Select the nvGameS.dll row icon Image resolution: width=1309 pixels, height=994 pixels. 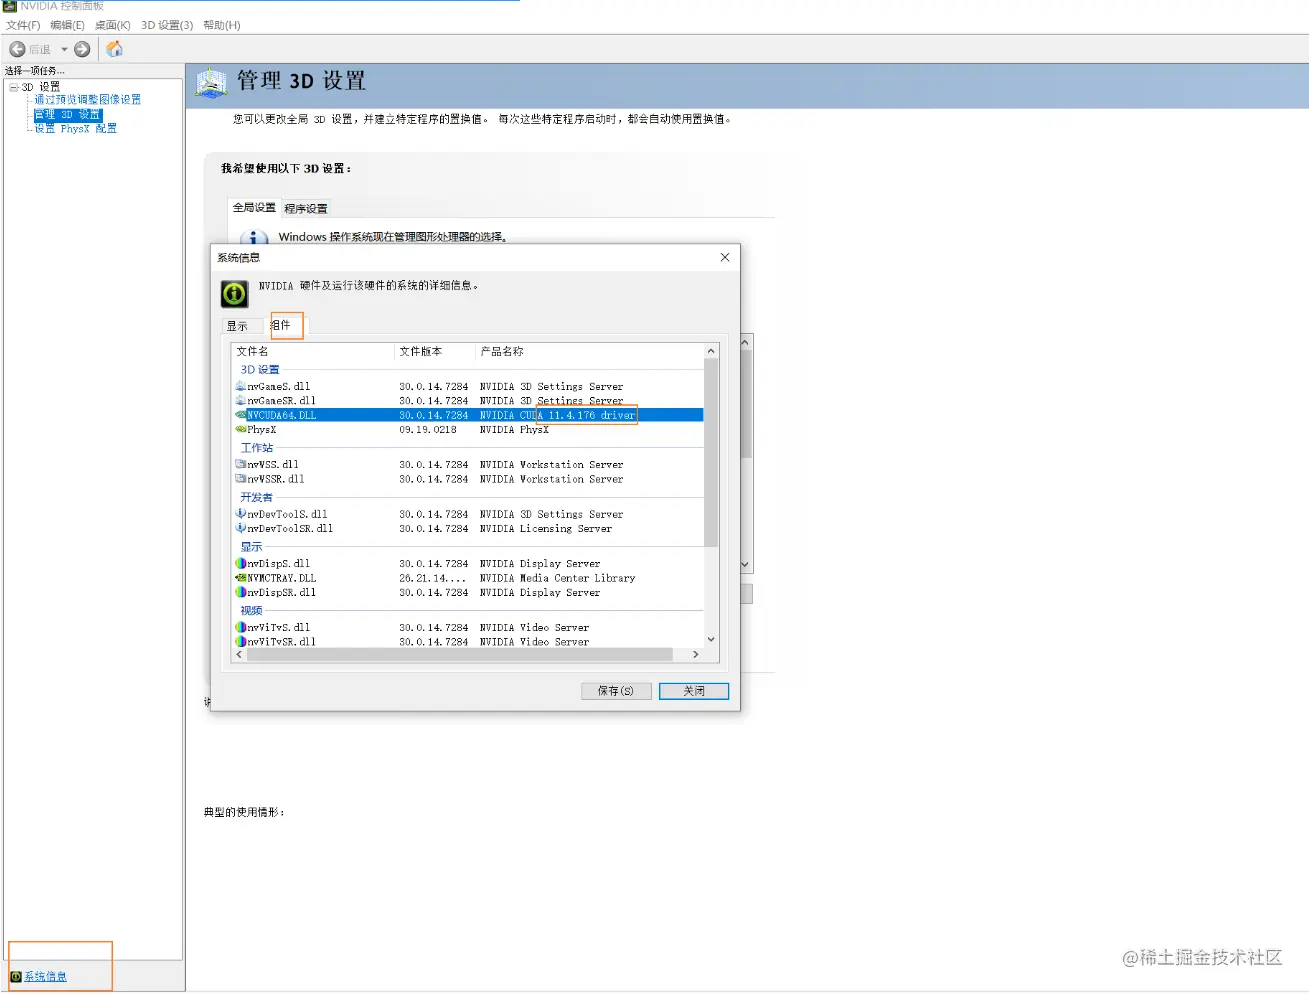(240, 386)
